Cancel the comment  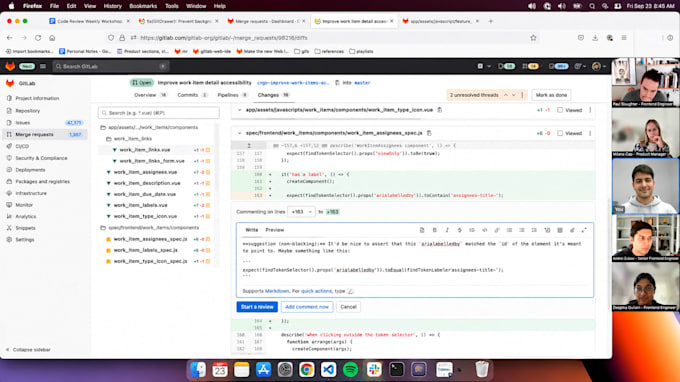[x=348, y=307]
